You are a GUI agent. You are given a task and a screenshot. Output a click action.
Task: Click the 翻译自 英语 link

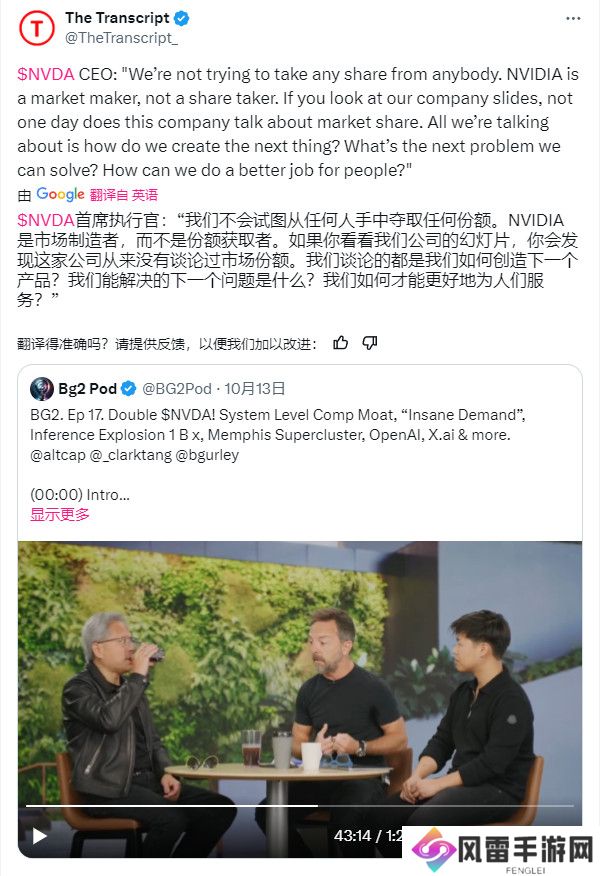[x=123, y=194]
